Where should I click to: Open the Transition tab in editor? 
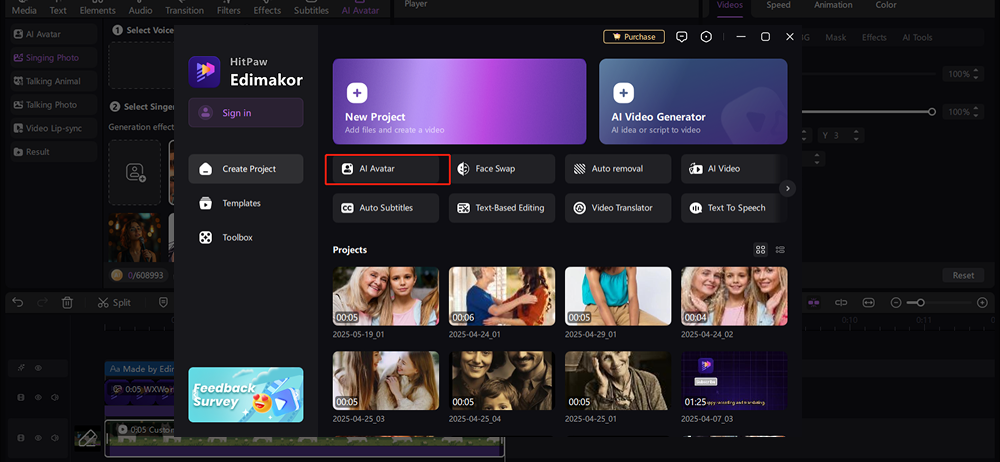184,9
